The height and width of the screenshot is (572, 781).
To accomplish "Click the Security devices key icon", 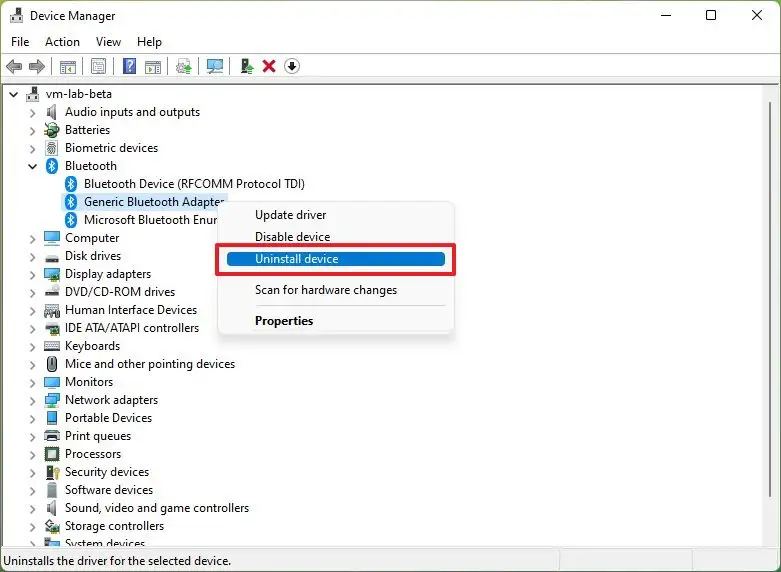I will (x=52, y=472).
